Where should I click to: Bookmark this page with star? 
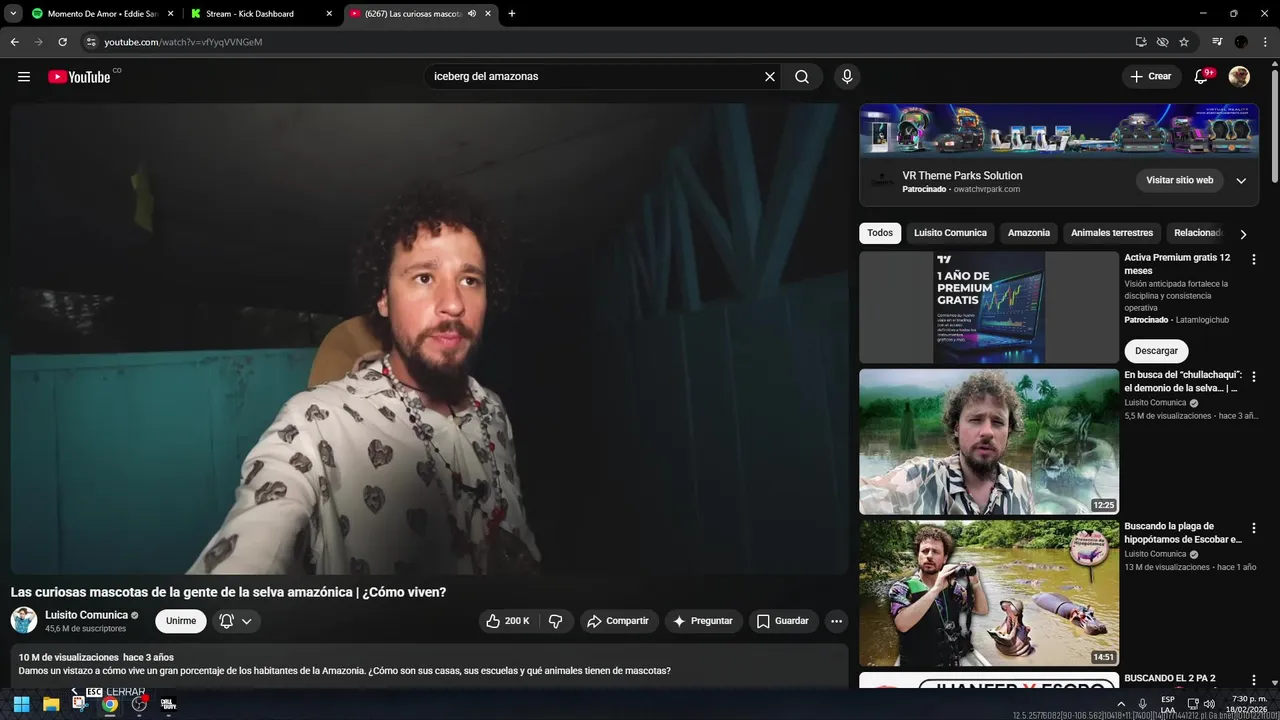[x=1184, y=42]
